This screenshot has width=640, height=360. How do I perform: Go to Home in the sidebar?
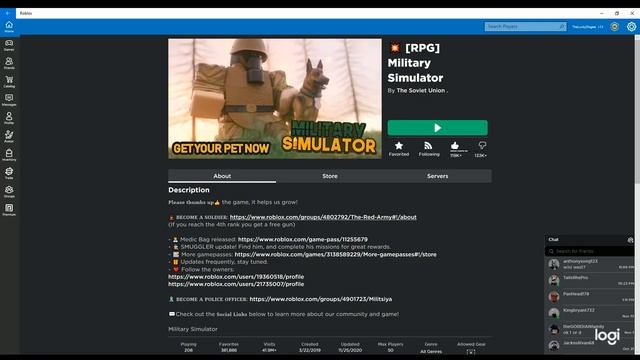[x=9, y=27]
